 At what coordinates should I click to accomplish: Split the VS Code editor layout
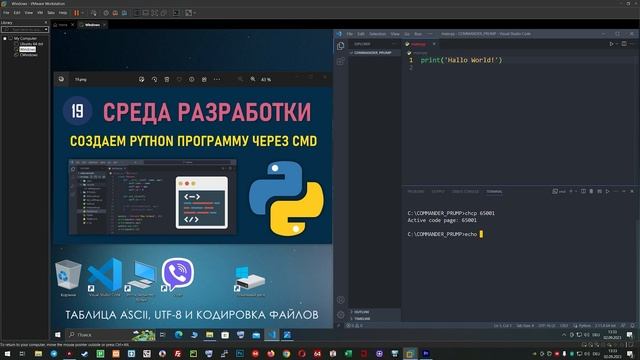point(624,44)
